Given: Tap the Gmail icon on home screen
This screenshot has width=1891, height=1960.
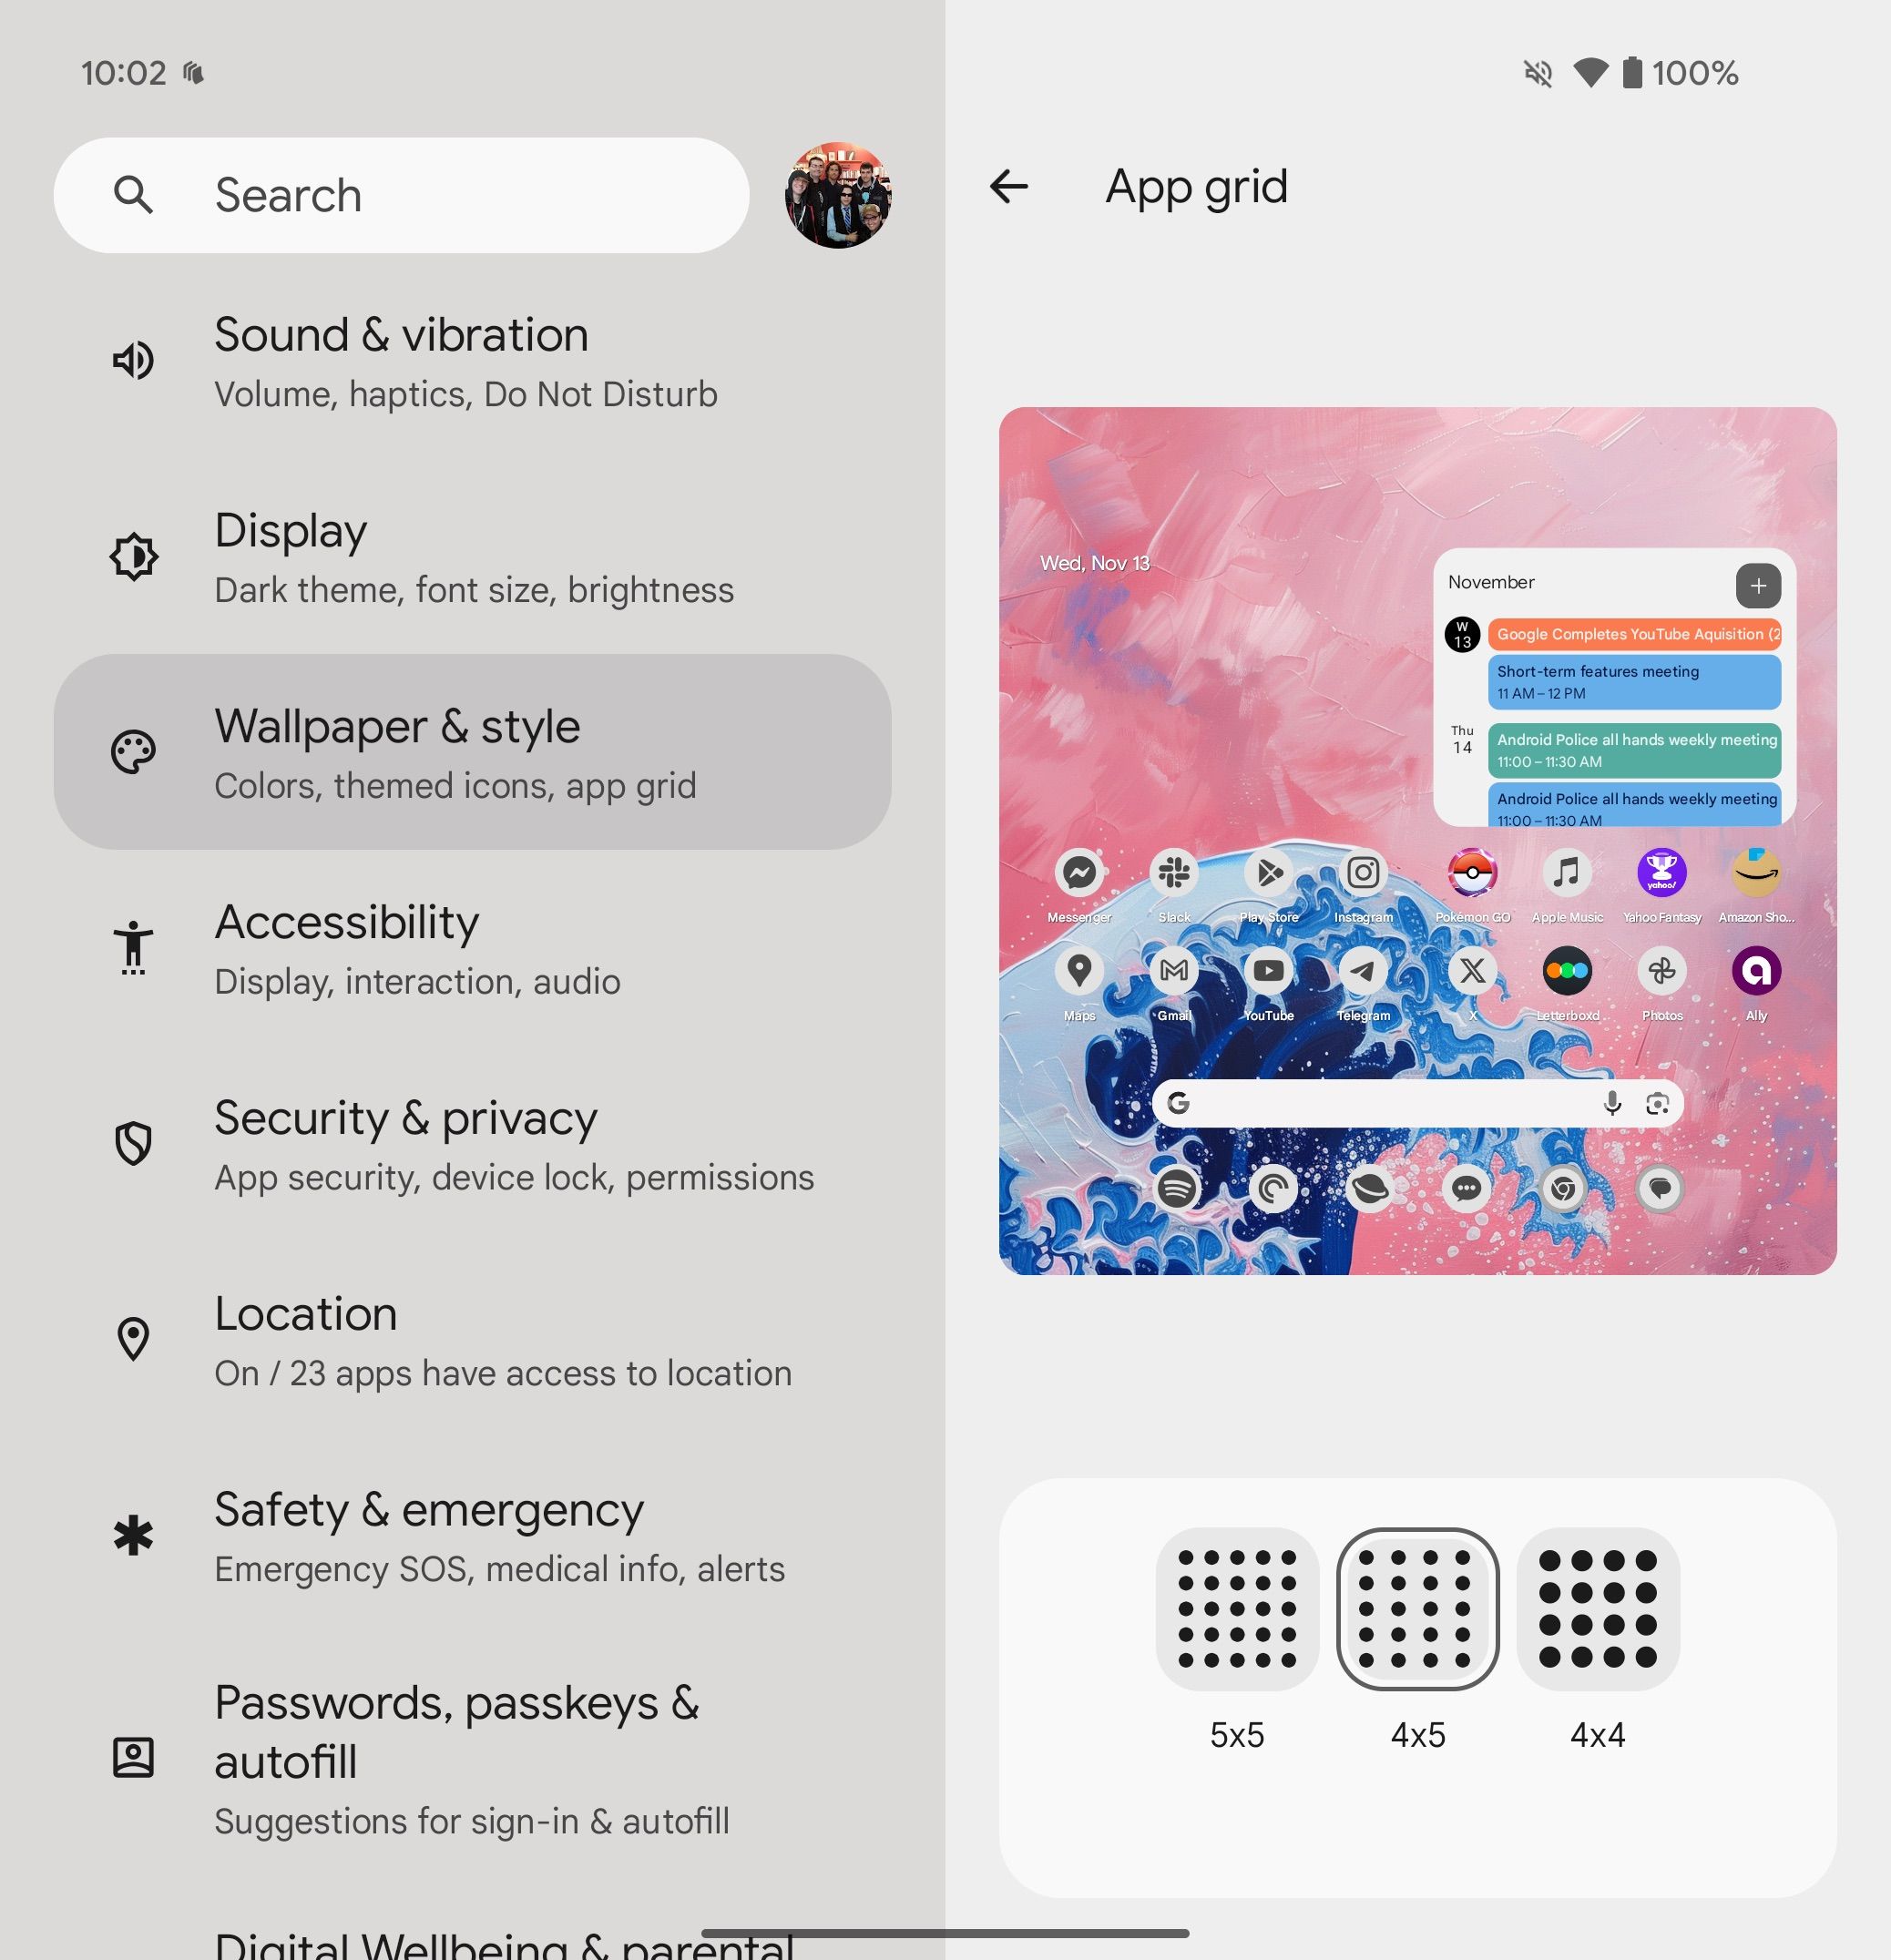Looking at the screenshot, I should point(1175,971).
